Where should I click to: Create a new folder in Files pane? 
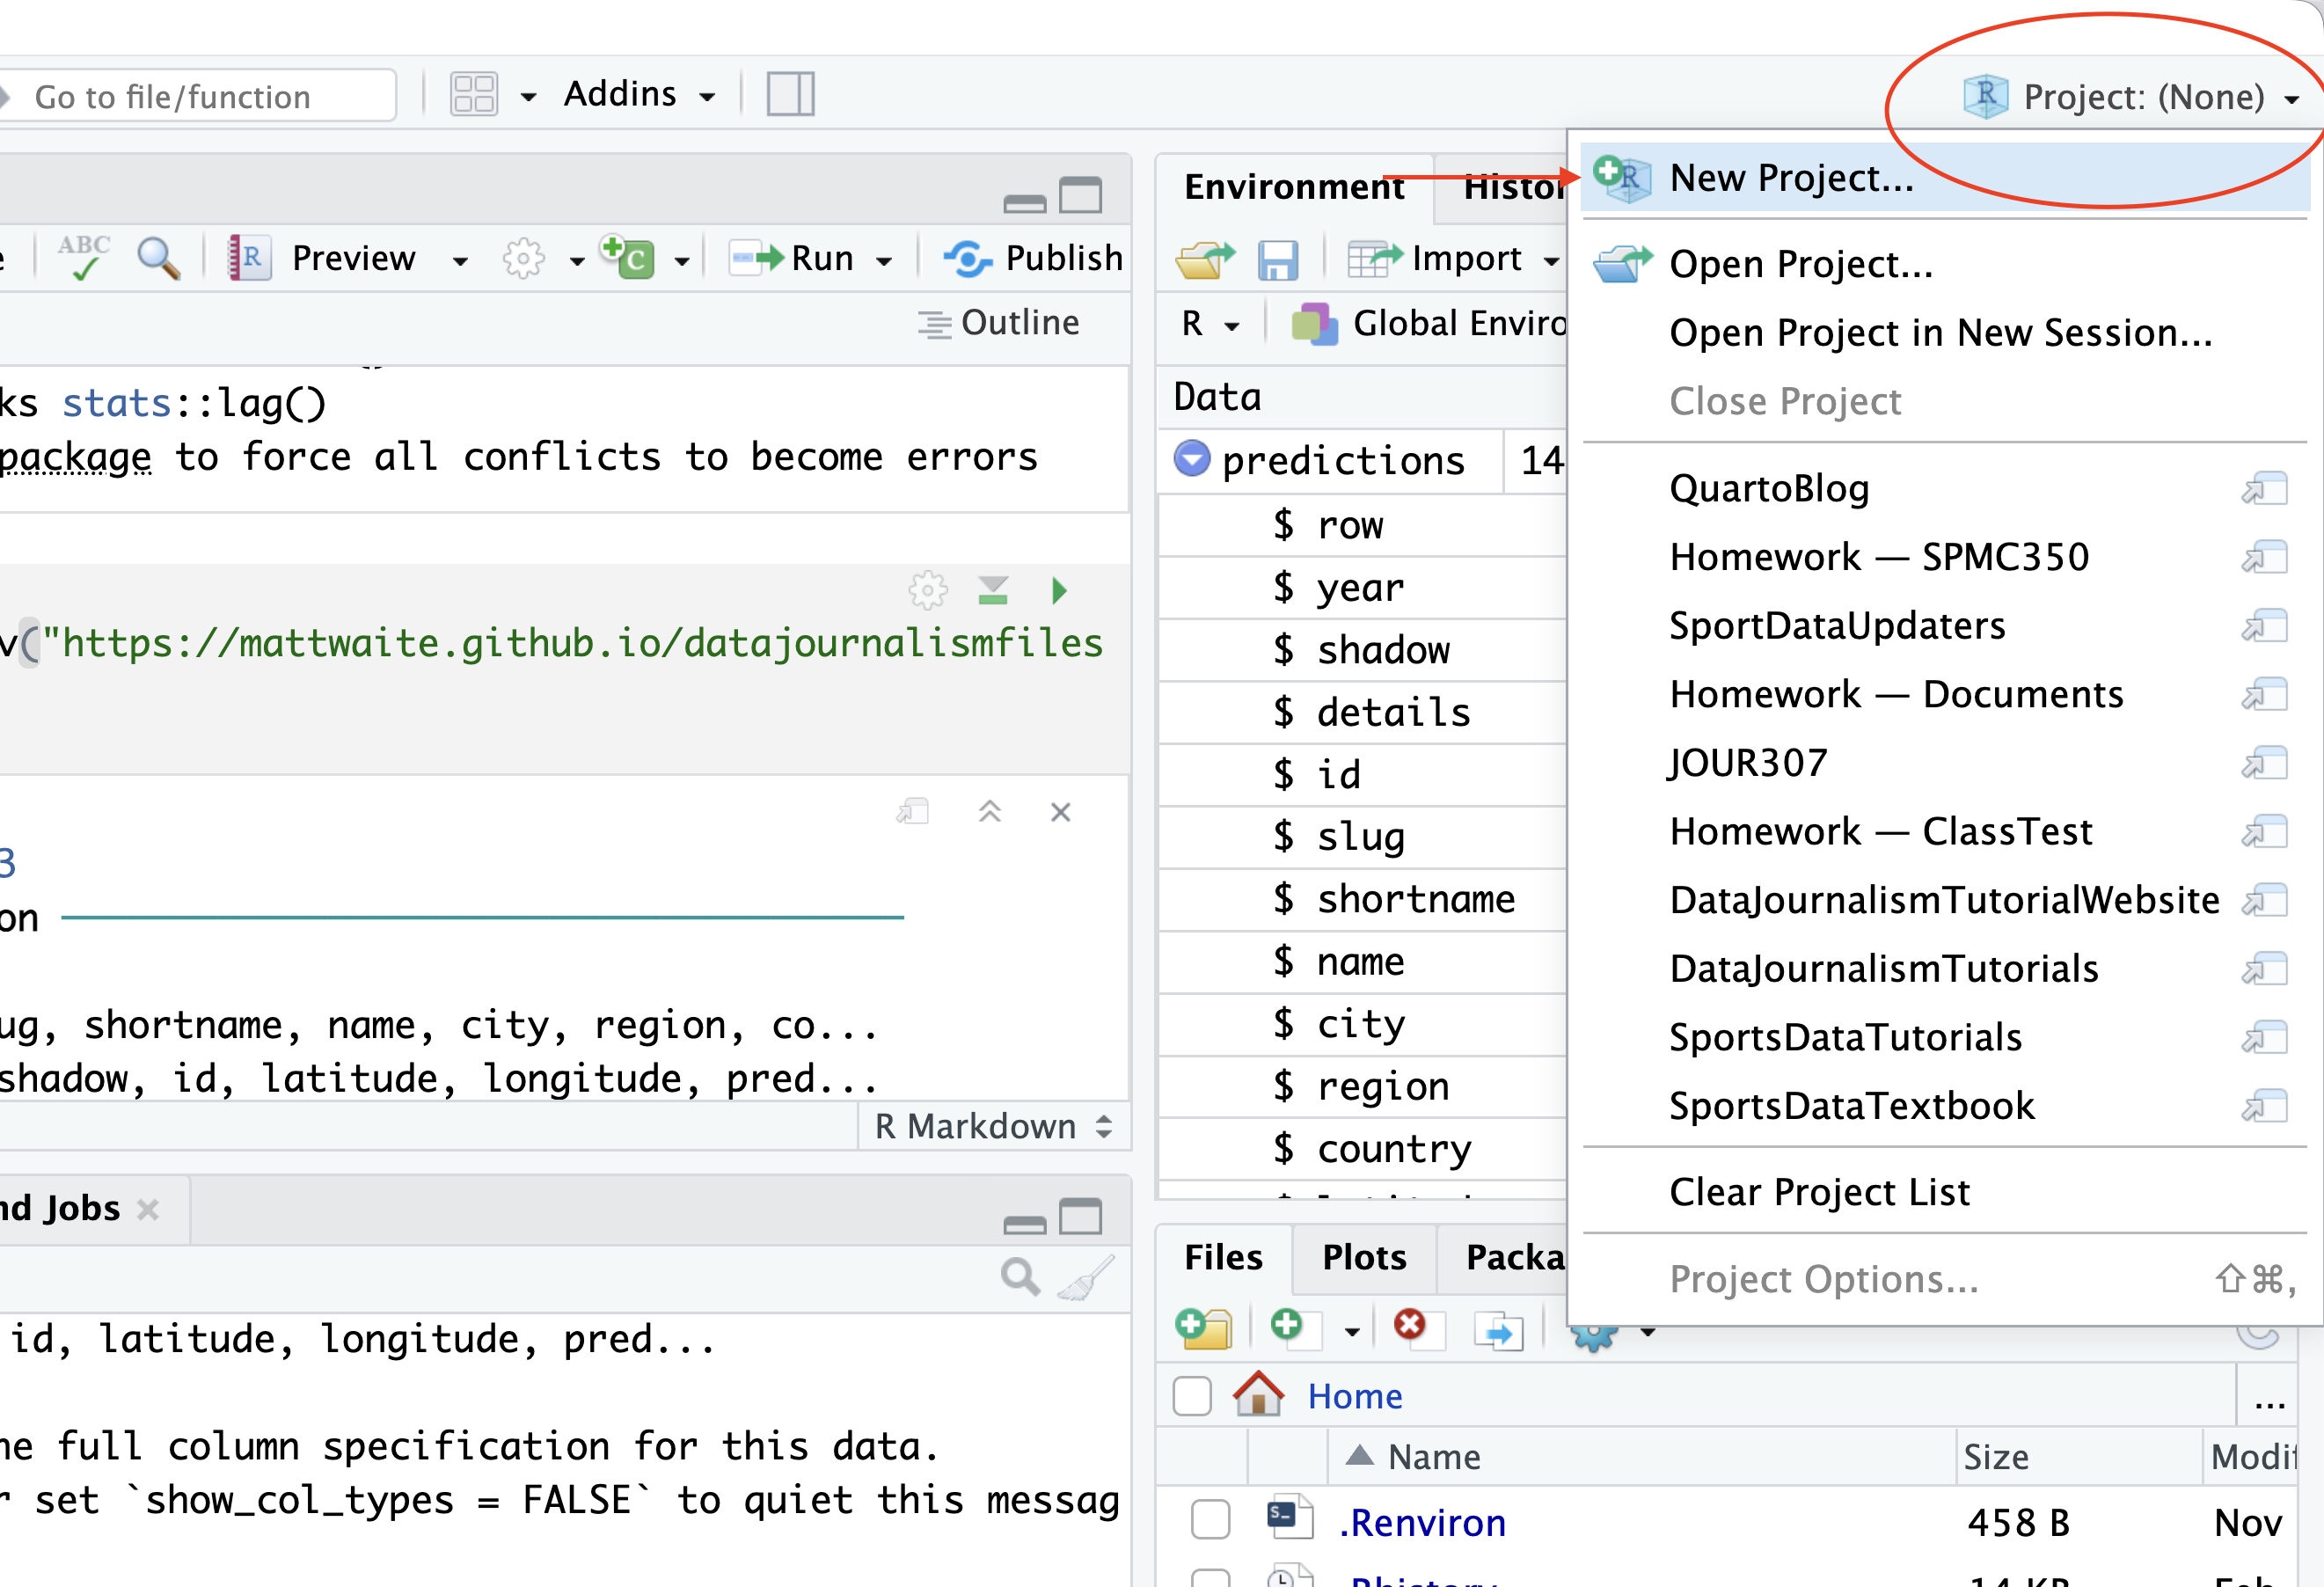tap(1204, 1328)
